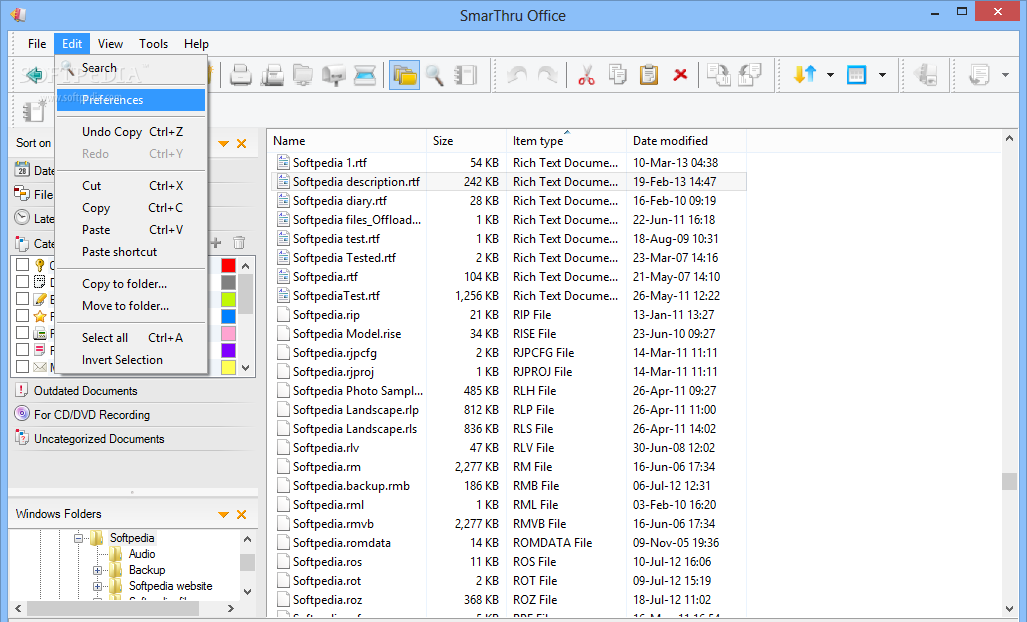Open Uncategorized Documents in the sidebar
This screenshot has height=622, width=1027.
coord(98,439)
